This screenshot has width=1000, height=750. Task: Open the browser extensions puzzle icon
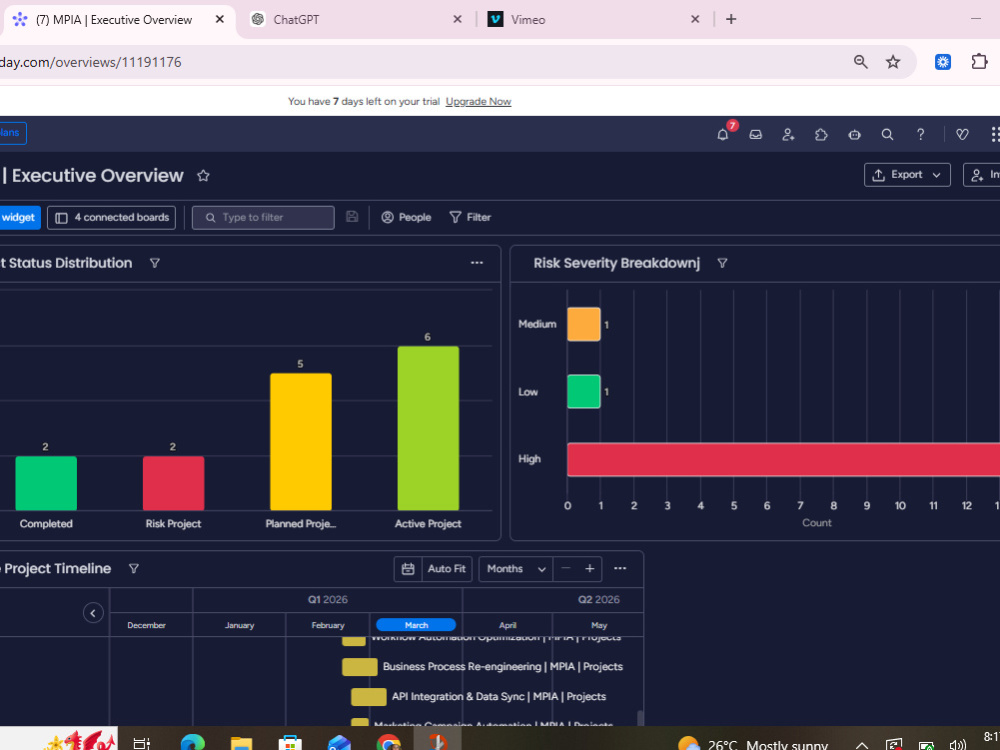tap(979, 62)
